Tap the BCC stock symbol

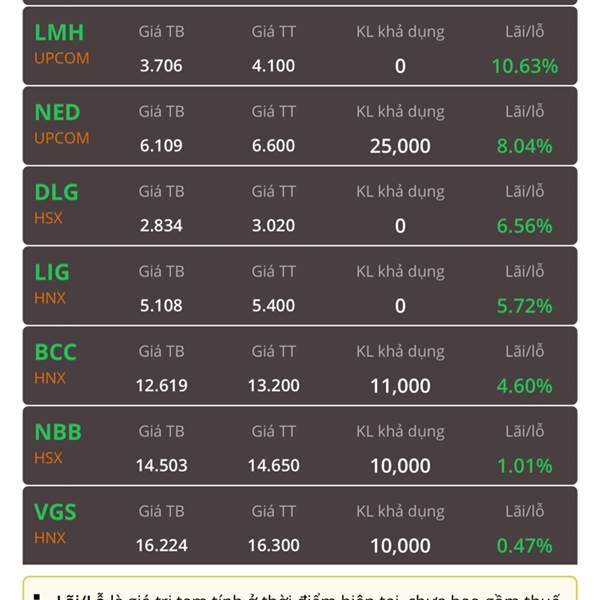(56, 352)
